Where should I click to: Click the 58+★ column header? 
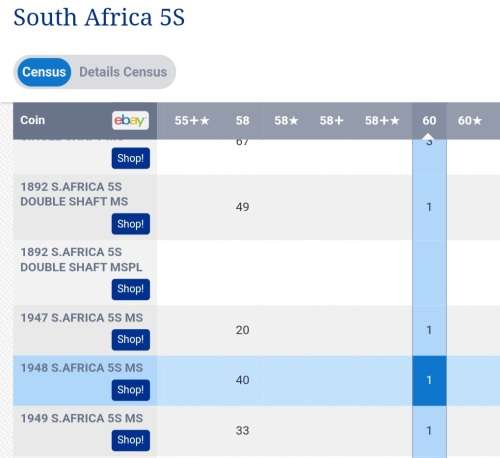[382, 120]
